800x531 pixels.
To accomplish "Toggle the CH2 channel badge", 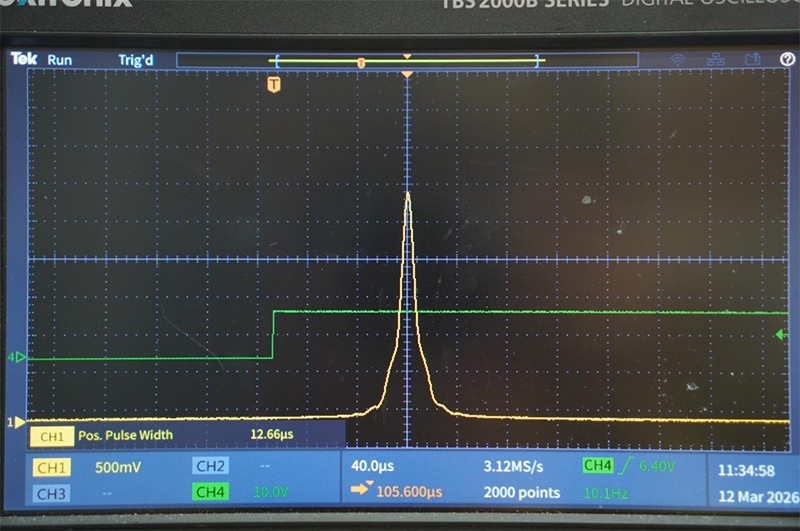I will 209,466.
